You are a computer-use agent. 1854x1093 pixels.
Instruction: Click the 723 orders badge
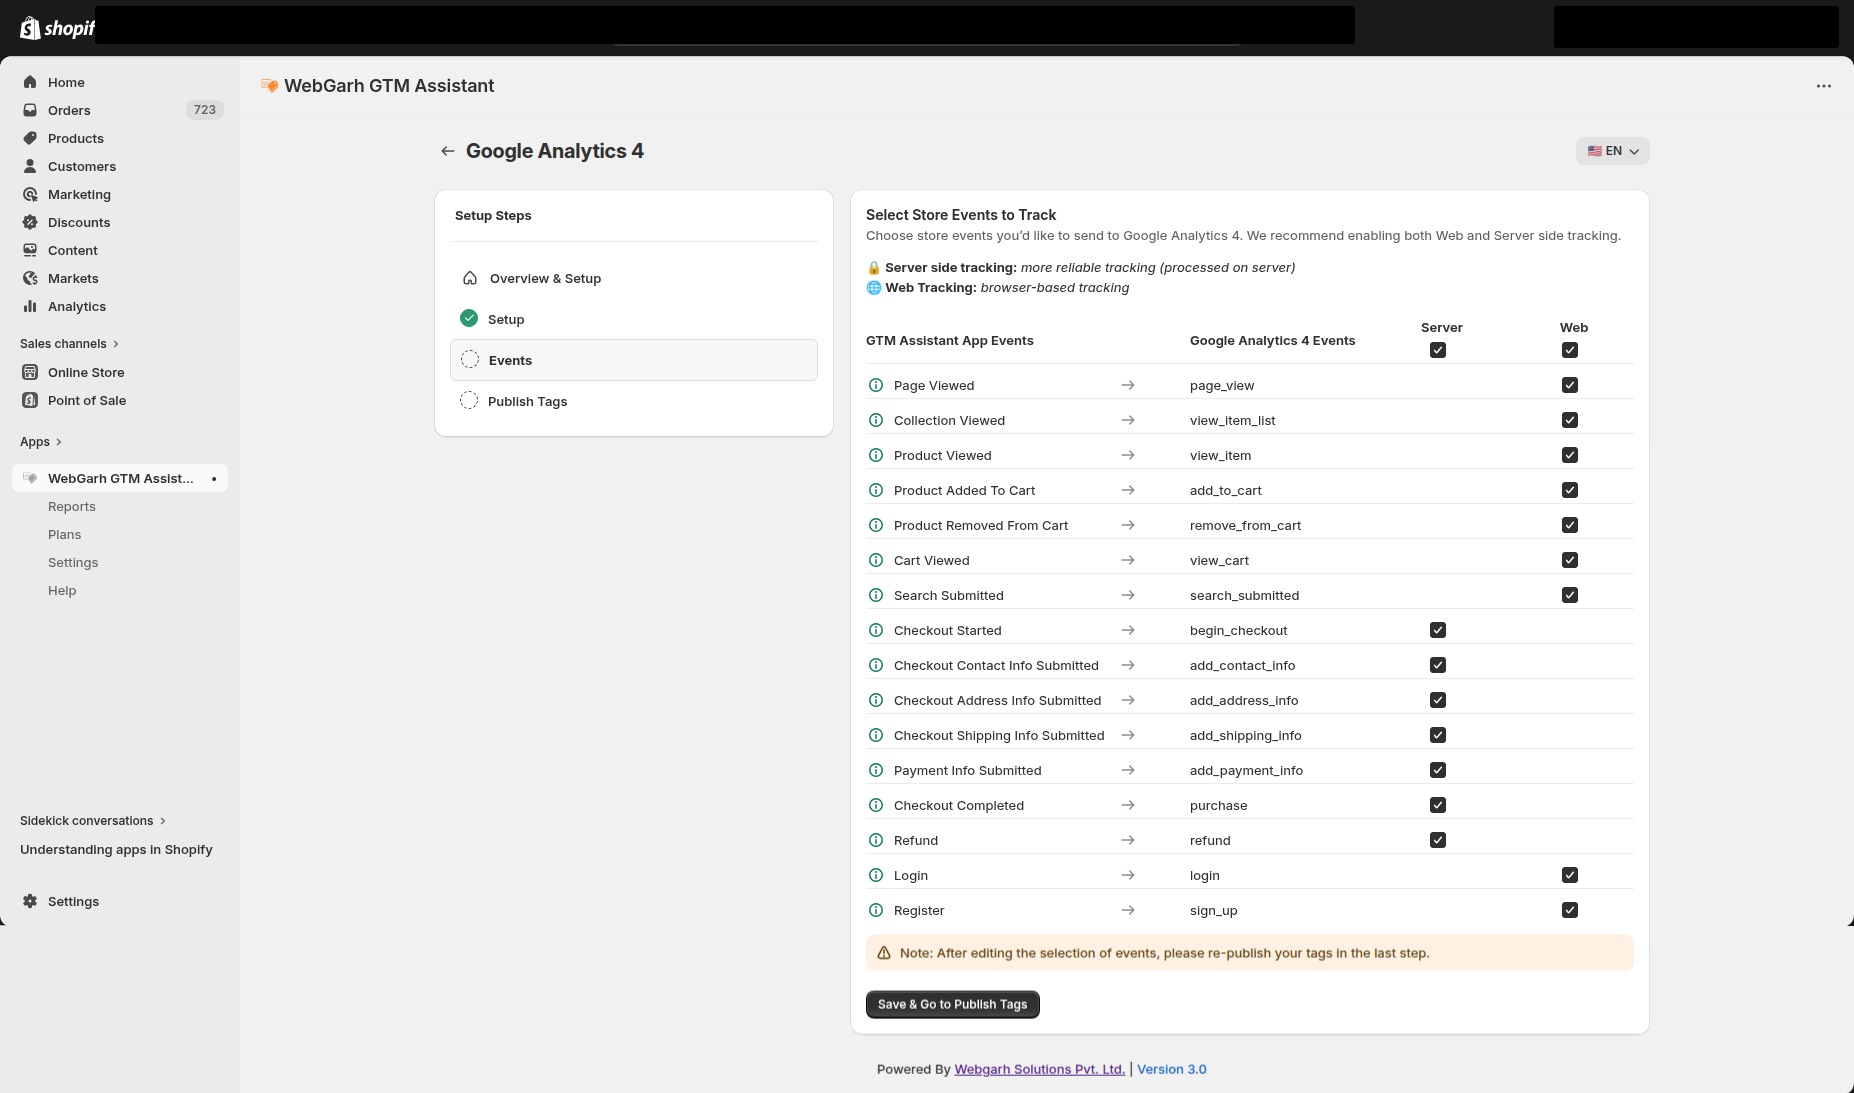[x=205, y=110]
